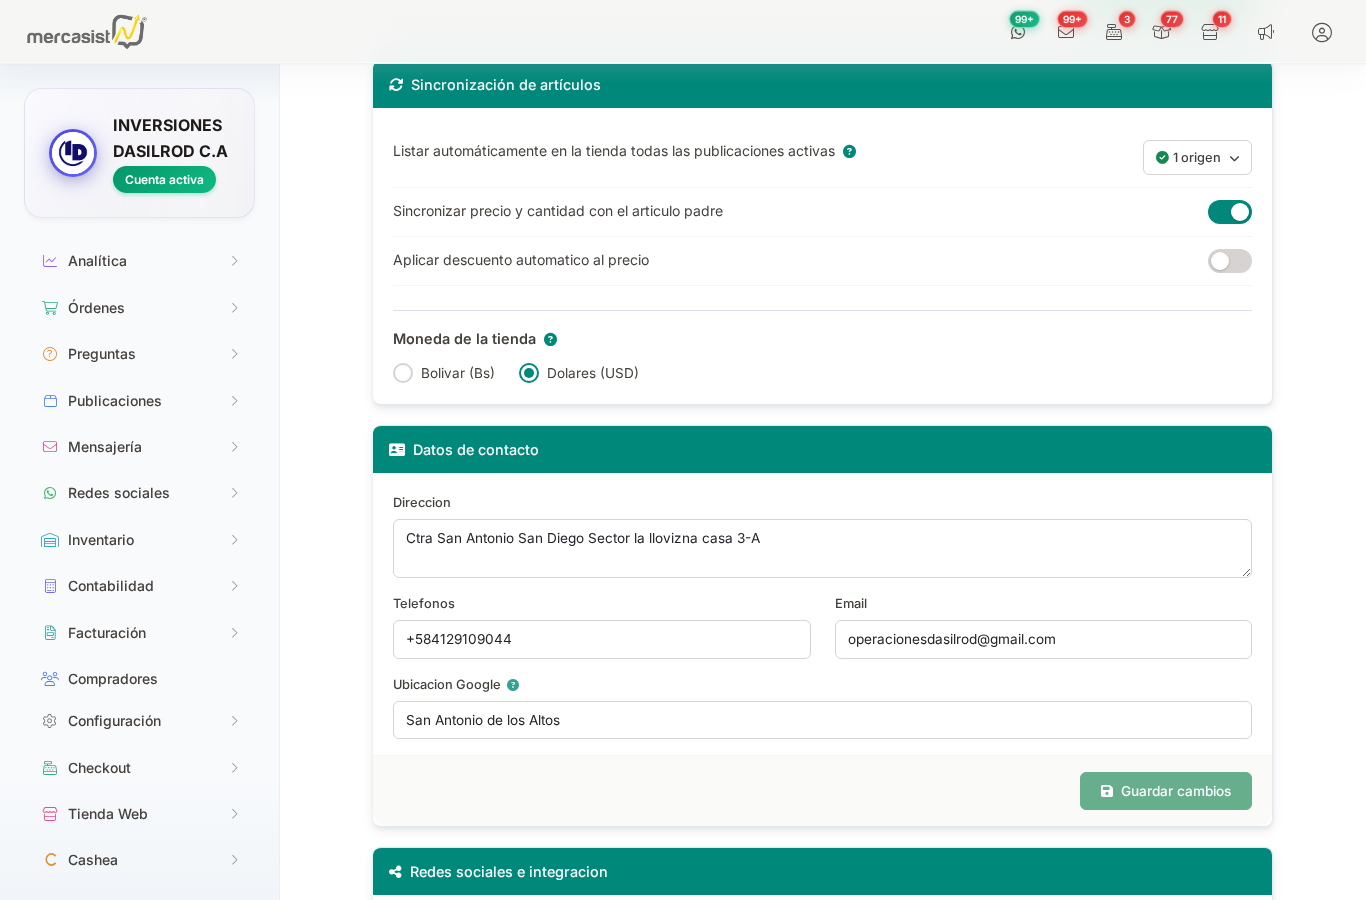The width and height of the screenshot is (1366, 900).
Task: Select Bolivar (Bs) currency option
Action: (x=403, y=373)
